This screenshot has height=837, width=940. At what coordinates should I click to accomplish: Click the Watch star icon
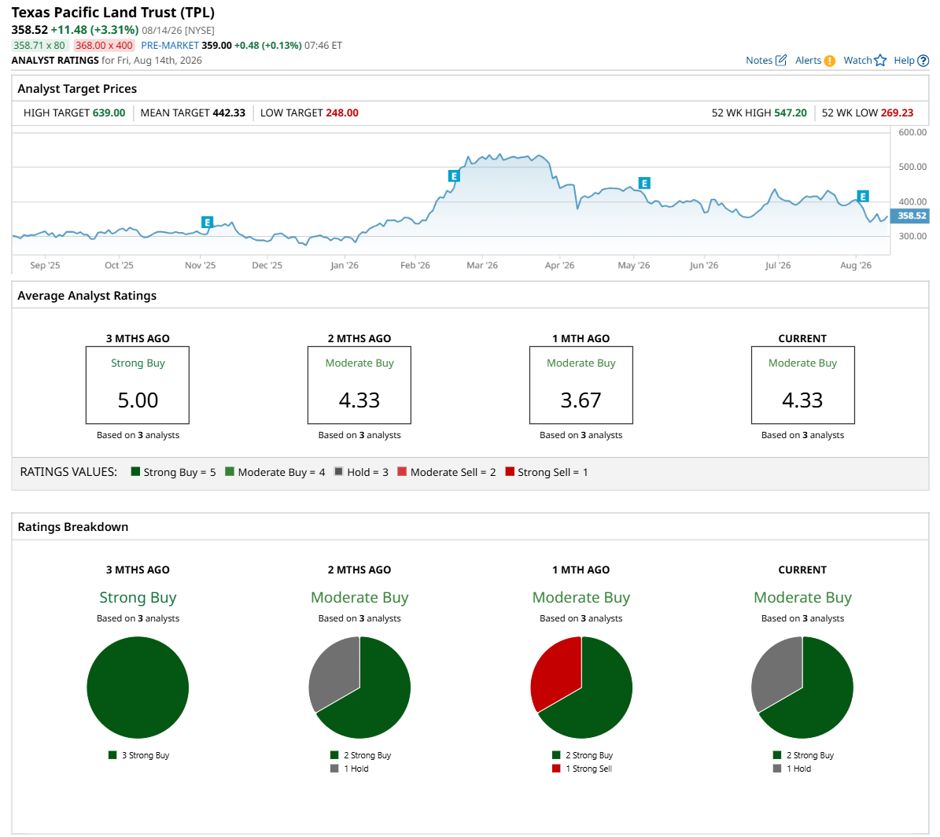point(880,60)
